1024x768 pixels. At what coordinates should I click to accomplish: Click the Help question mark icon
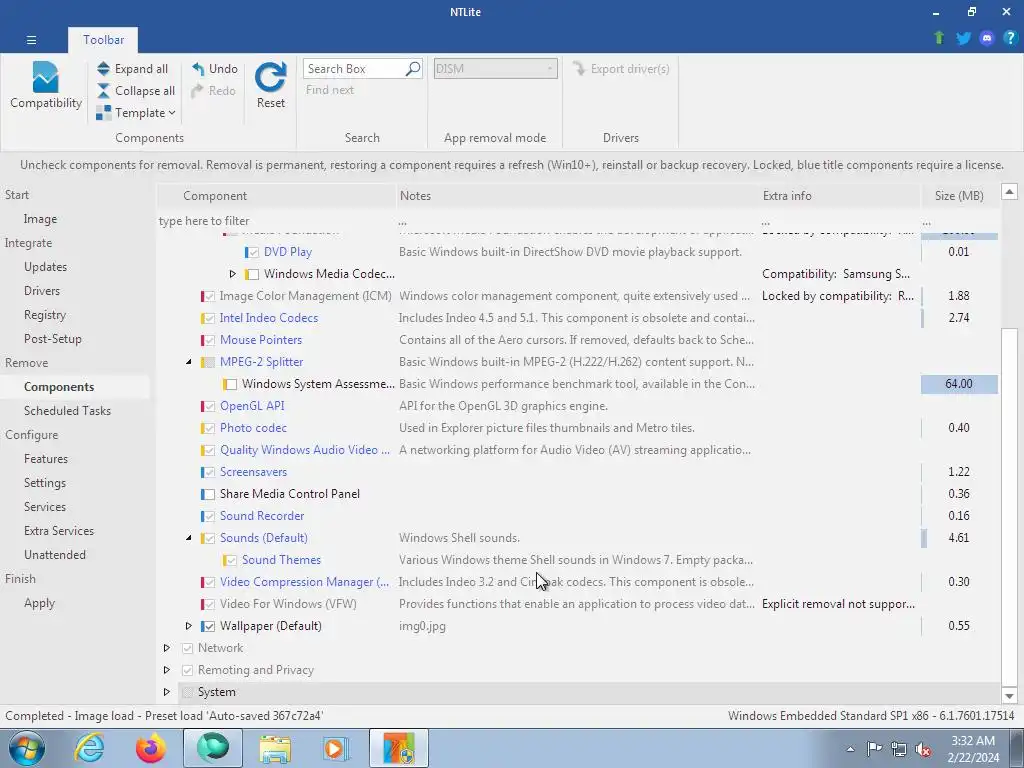(1010, 38)
